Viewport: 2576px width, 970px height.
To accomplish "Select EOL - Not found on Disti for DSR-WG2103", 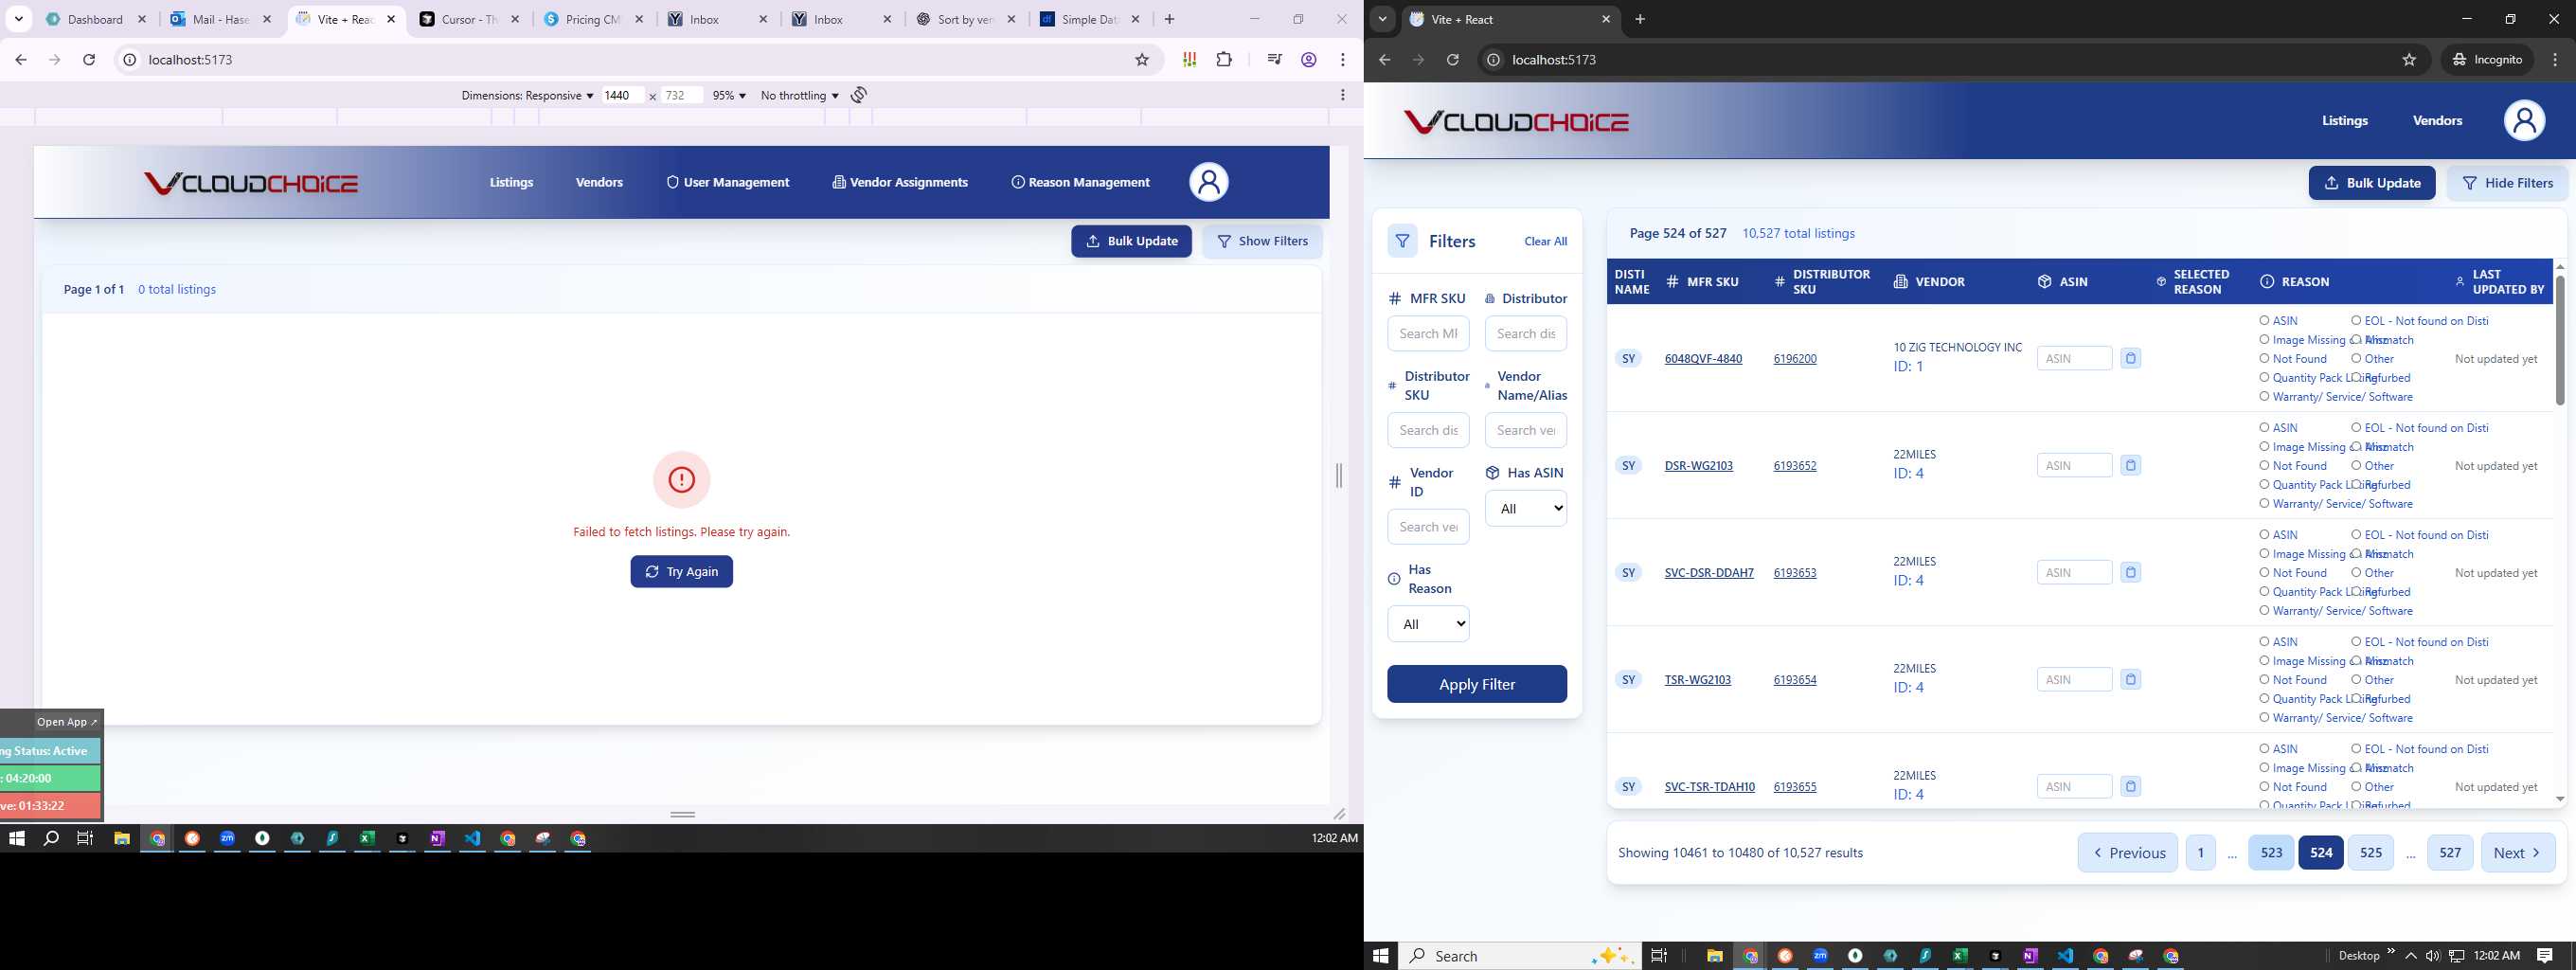I will point(2356,428).
